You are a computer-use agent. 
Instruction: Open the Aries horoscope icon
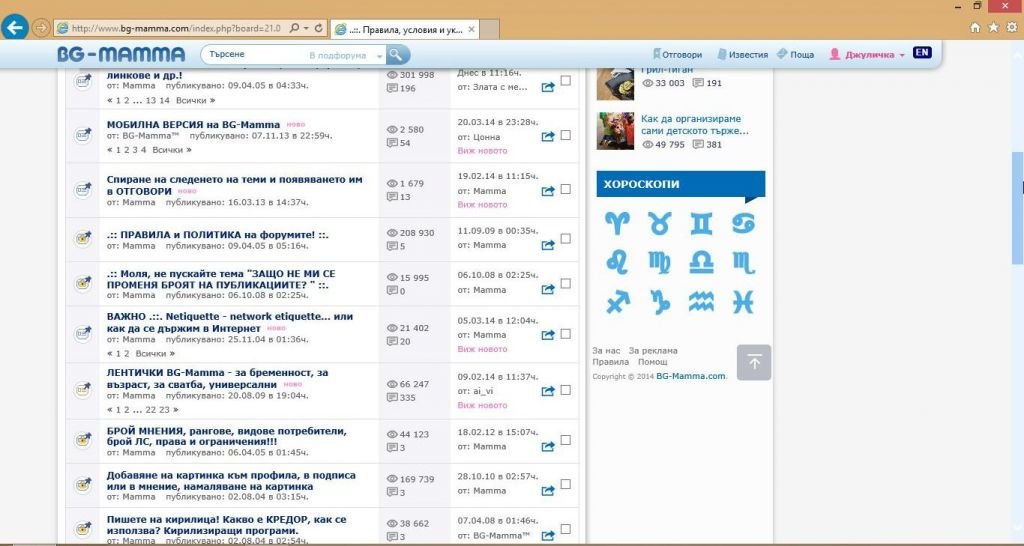617,223
